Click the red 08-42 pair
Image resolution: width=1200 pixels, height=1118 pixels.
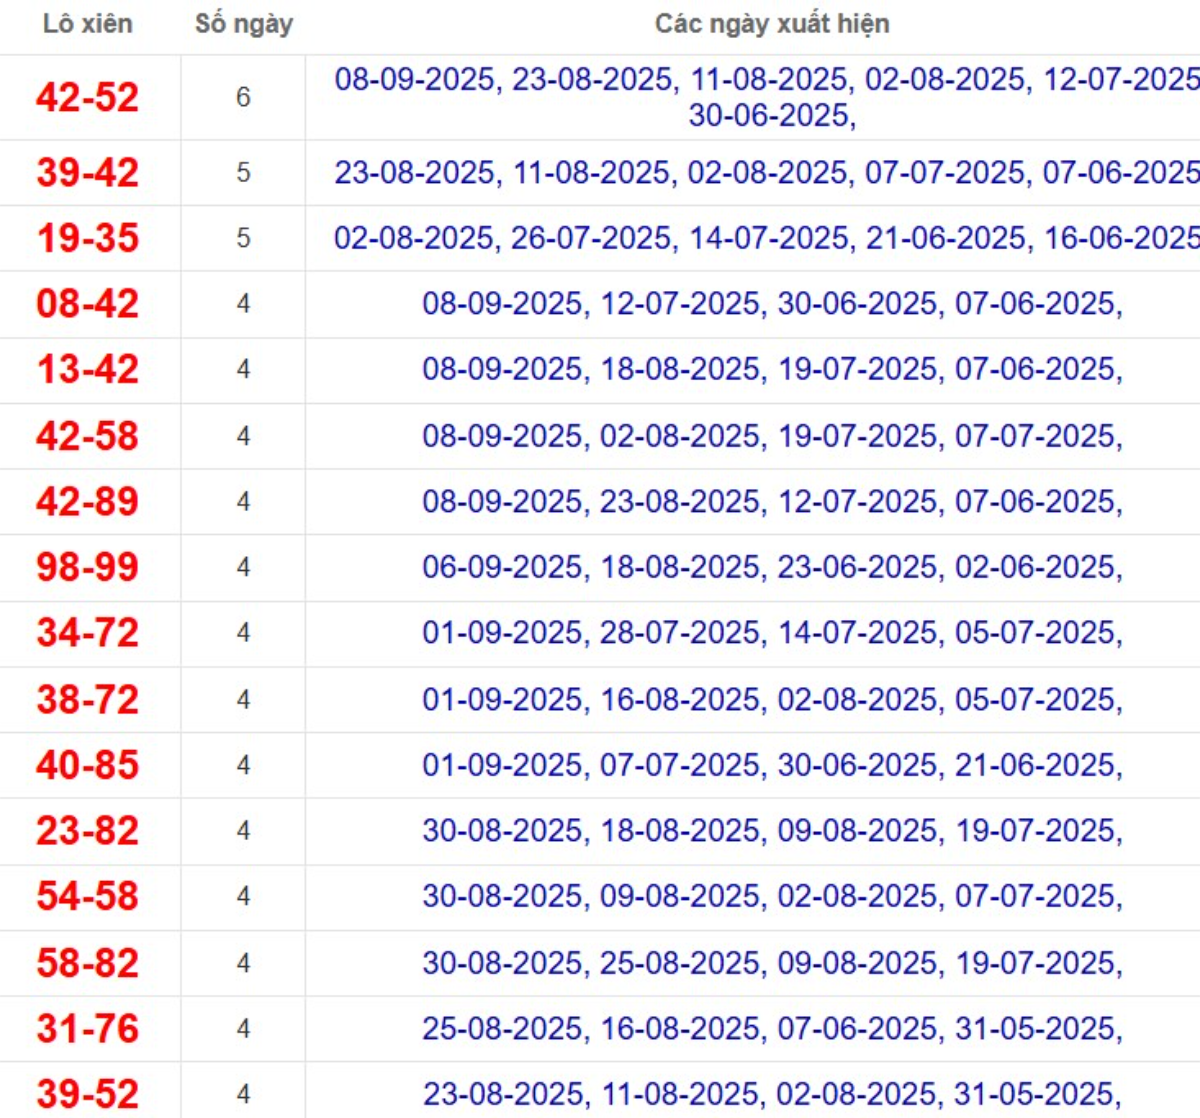point(88,303)
